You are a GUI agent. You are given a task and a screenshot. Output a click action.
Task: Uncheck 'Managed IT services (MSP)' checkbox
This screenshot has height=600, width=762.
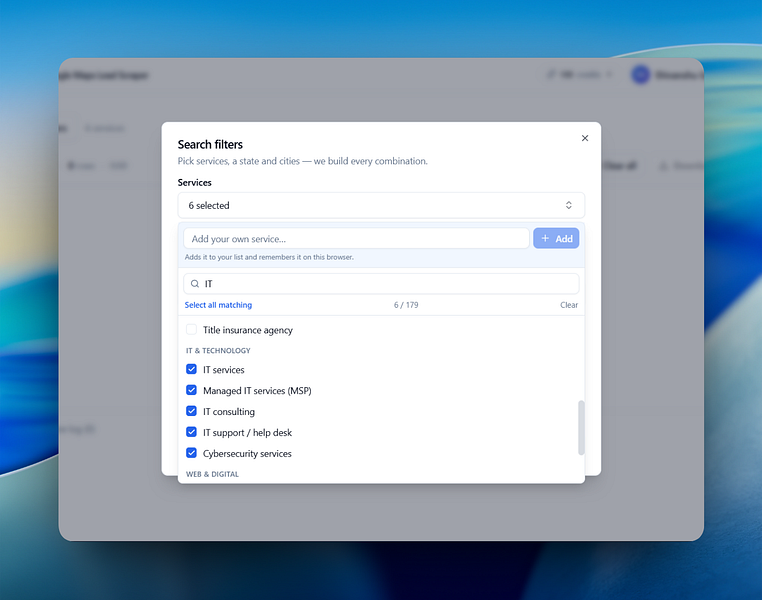(191, 390)
